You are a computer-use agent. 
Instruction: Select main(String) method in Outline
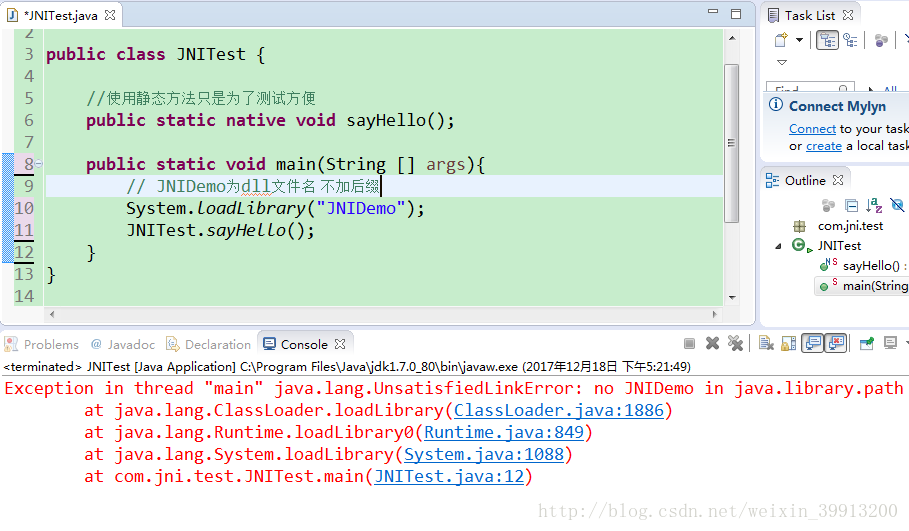point(872,286)
